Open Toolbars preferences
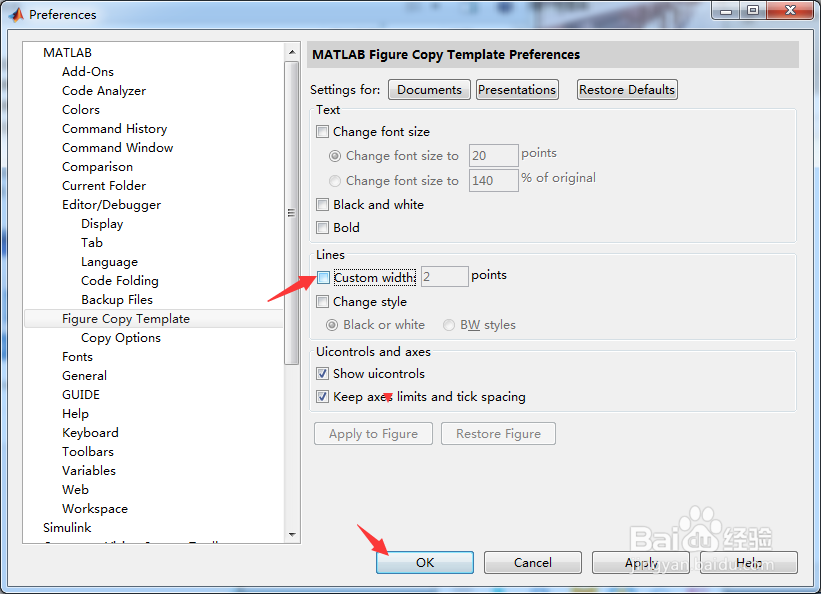Screen dimensions: 821x594 click(87, 452)
